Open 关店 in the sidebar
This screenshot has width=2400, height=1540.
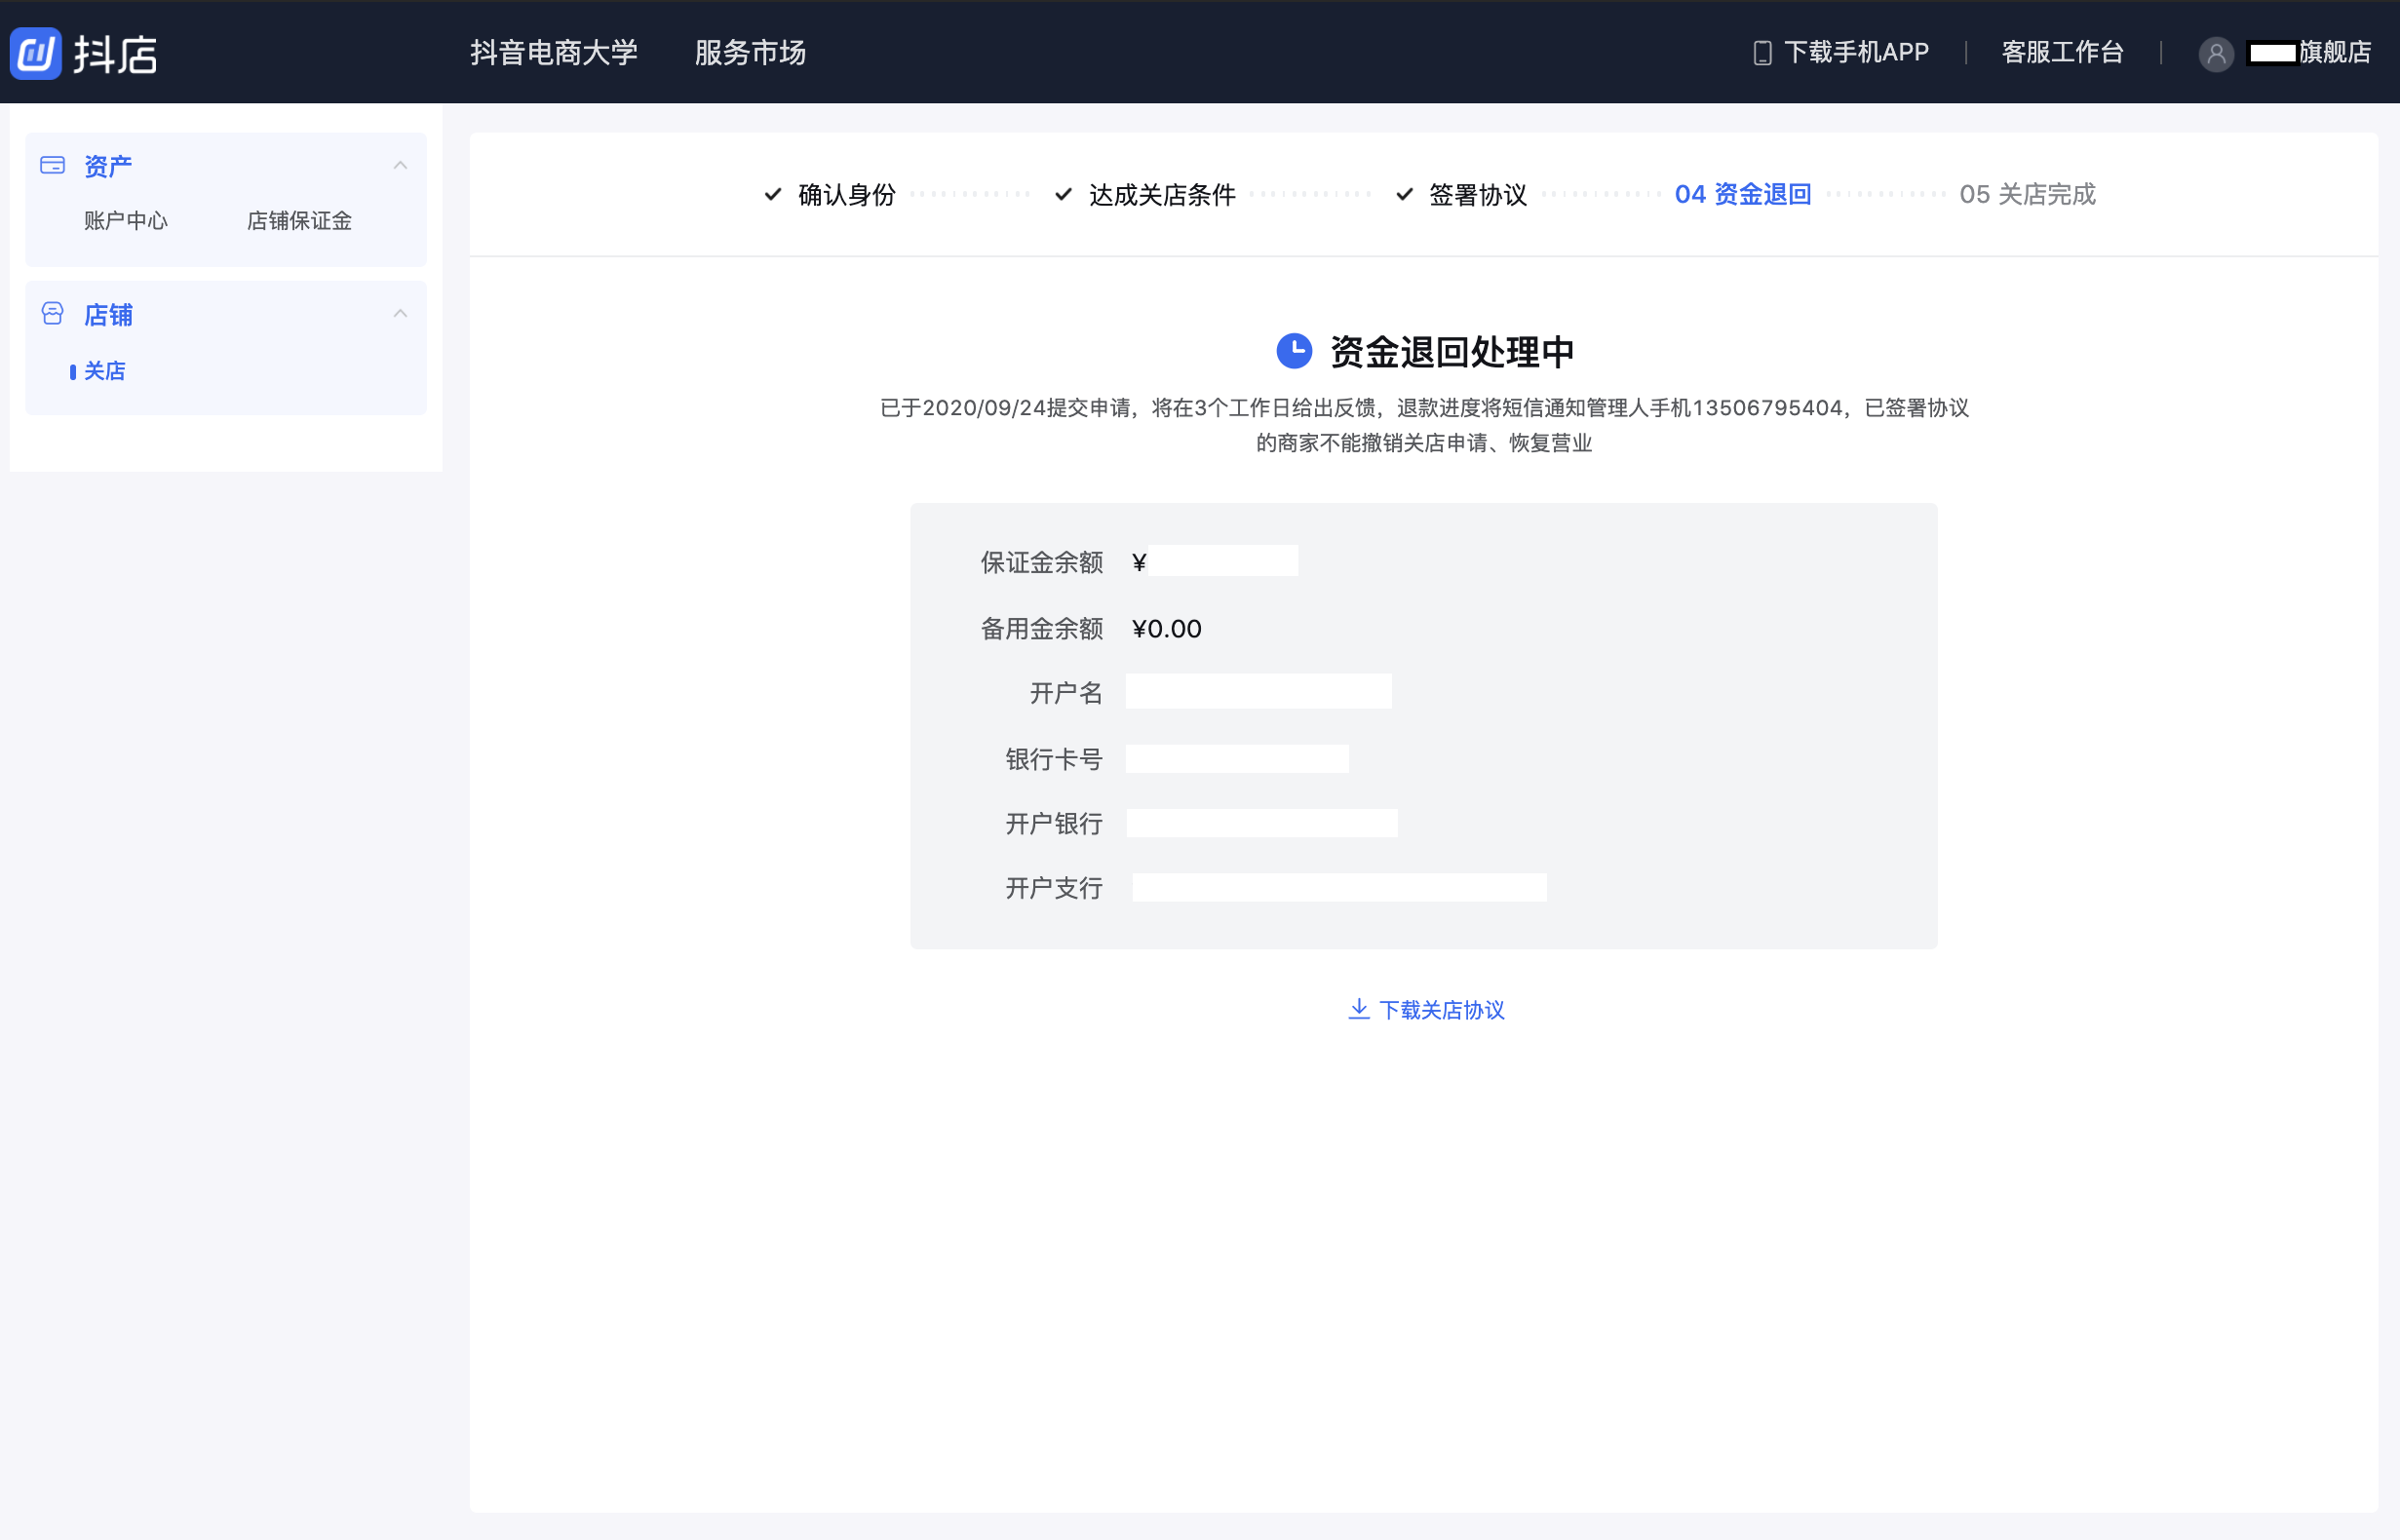tap(104, 371)
